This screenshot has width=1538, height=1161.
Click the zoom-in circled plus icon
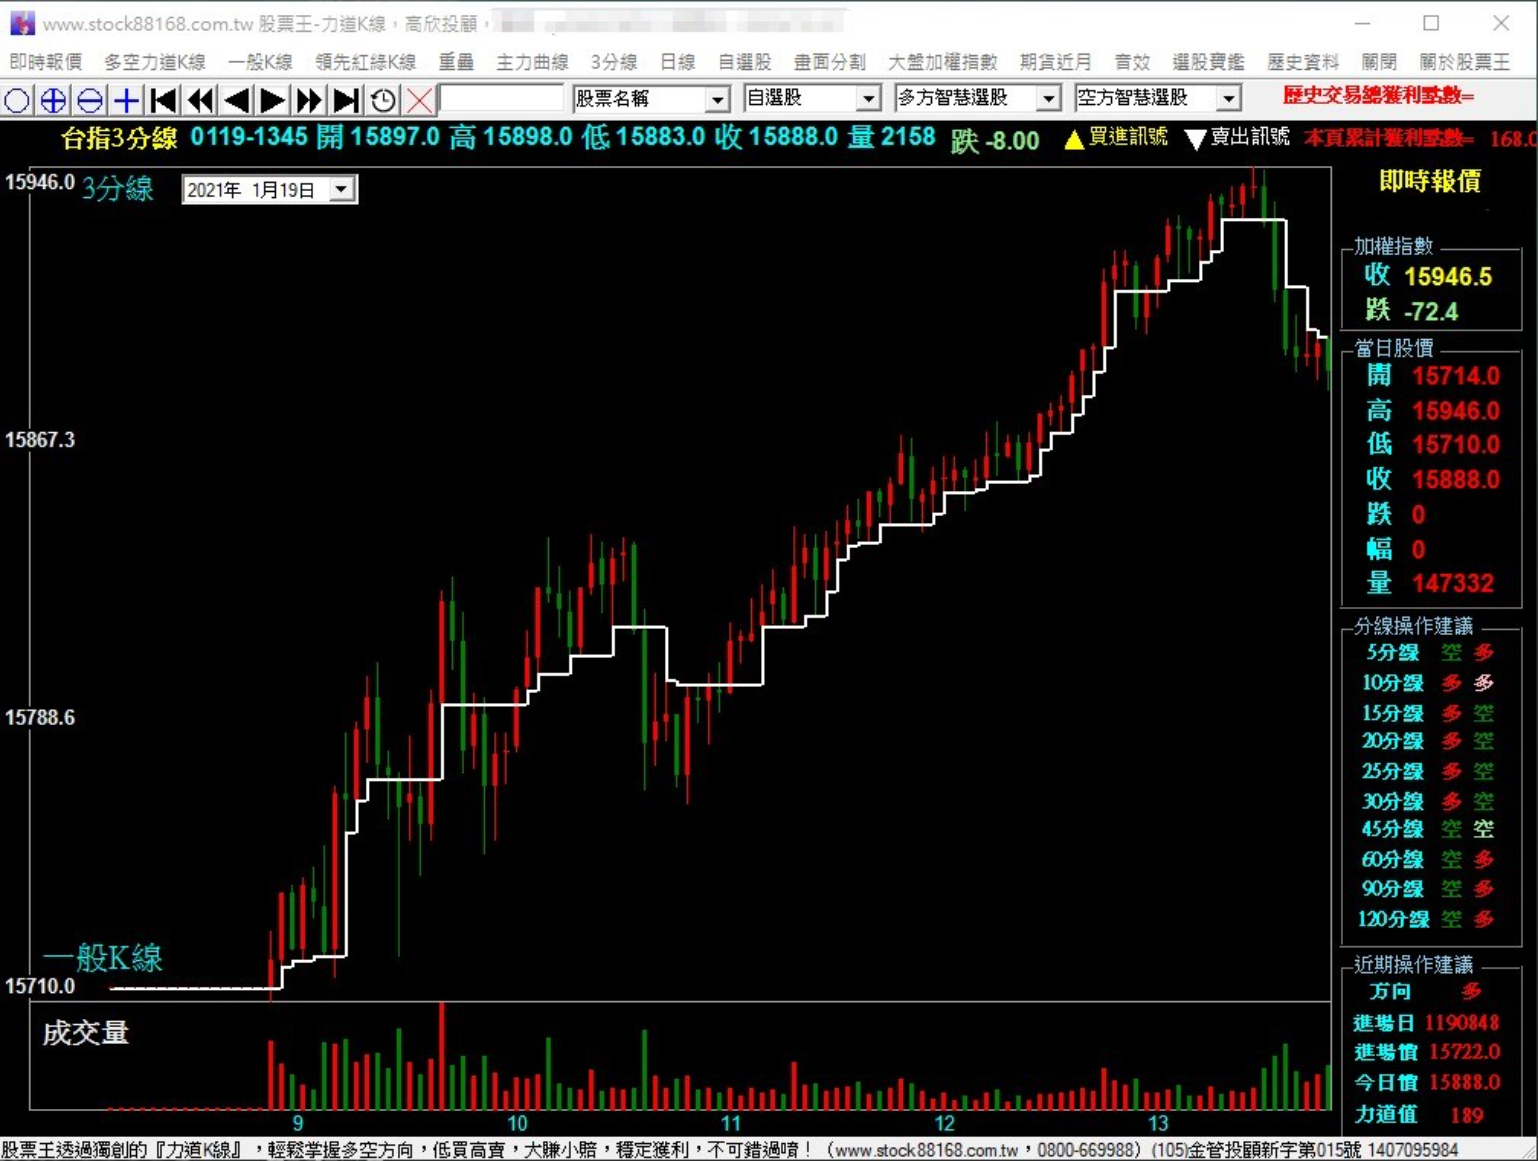pyautogui.click(x=53, y=100)
